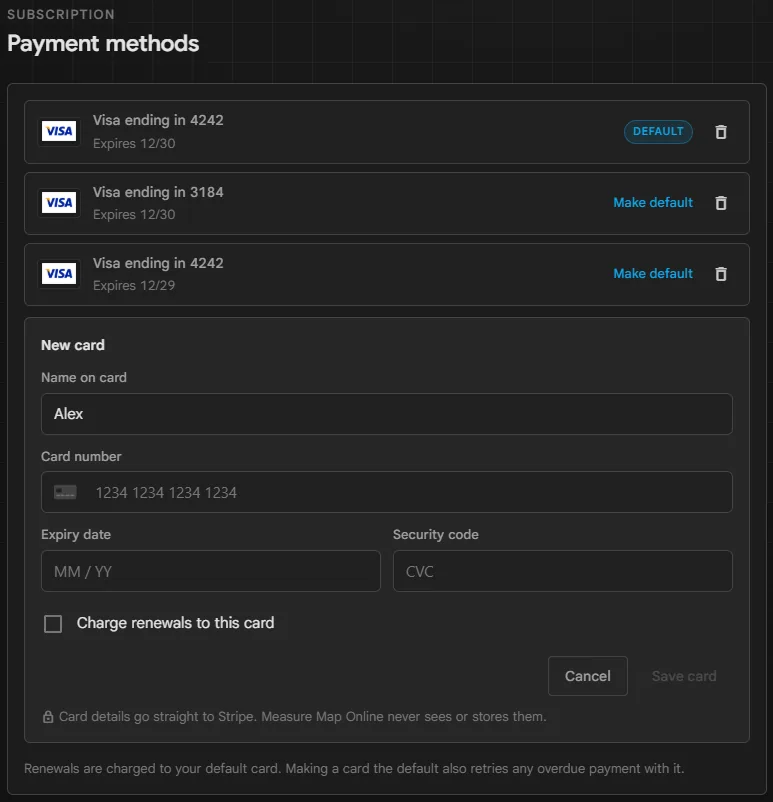
Task: Click the card icon in Card number field
Action: pos(65,493)
